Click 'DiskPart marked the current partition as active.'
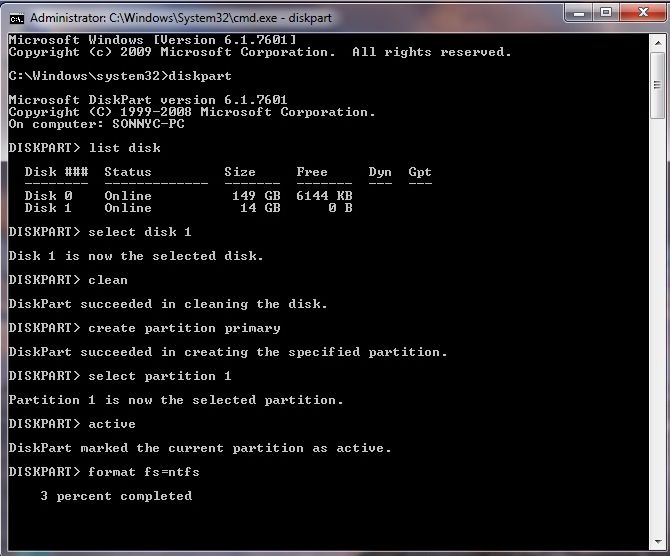670x556 pixels. [200, 448]
